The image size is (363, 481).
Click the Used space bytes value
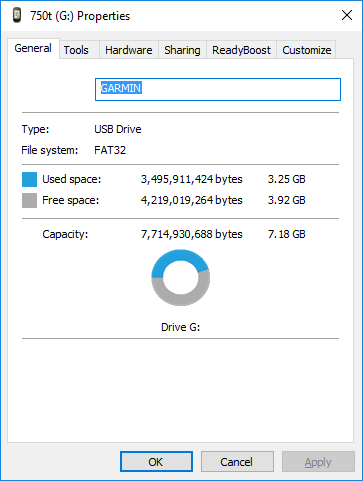[x=191, y=179]
